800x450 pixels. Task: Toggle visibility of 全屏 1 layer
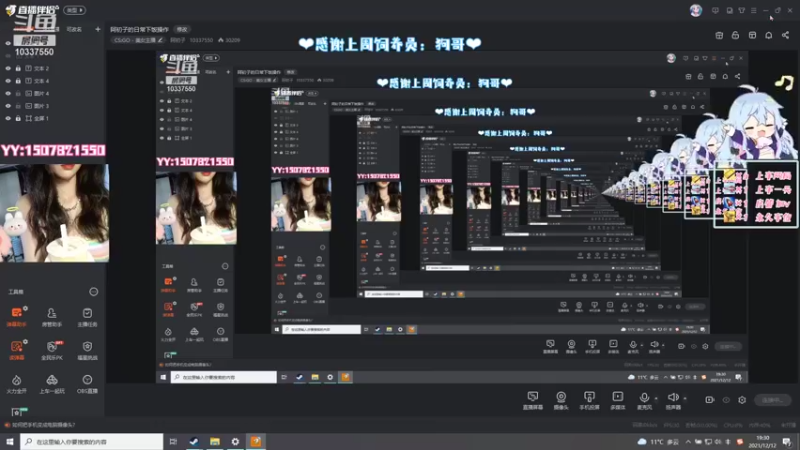click(x=8, y=118)
